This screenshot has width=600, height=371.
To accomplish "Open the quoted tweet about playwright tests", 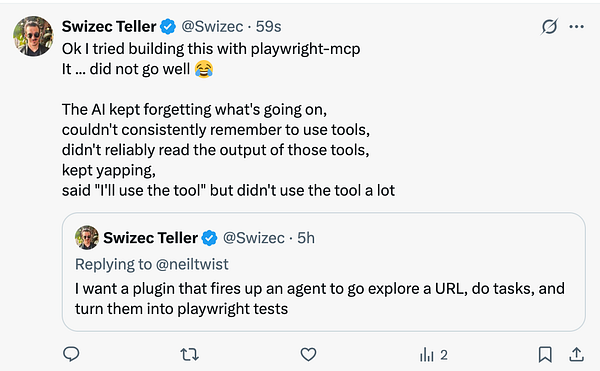I will (324, 272).
